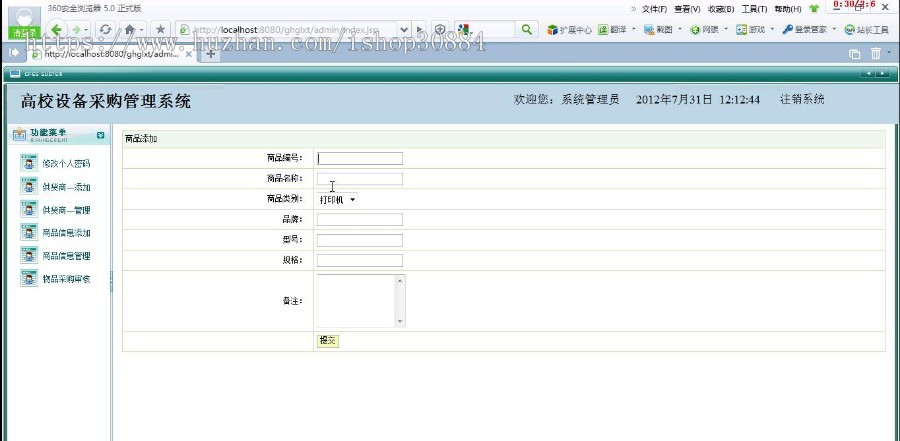
Task: Click the 注销系统 logout link
Action: 802,99
